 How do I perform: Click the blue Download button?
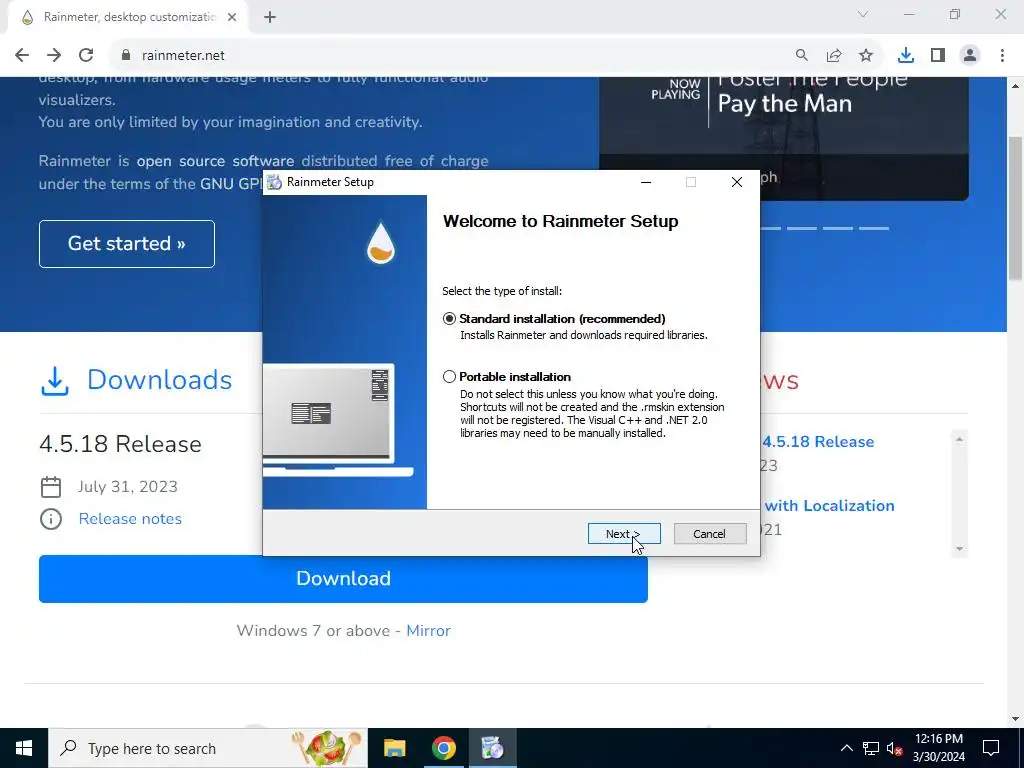(x=343, y=579)
